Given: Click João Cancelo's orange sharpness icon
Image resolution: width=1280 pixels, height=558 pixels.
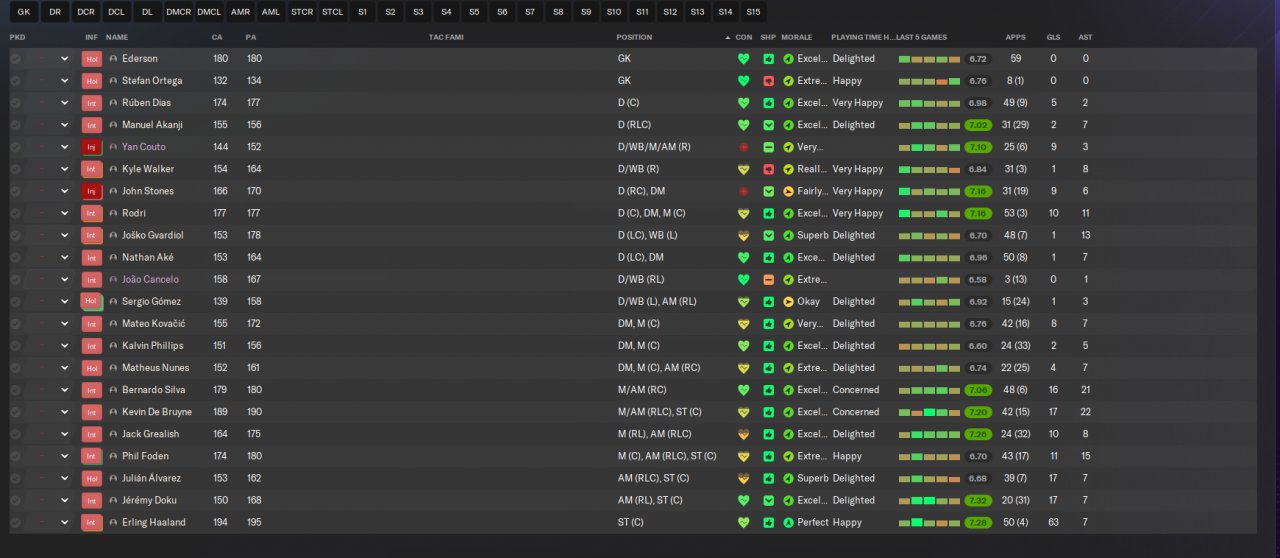Looking at the screenshot, I should click(x=768, y=279).
